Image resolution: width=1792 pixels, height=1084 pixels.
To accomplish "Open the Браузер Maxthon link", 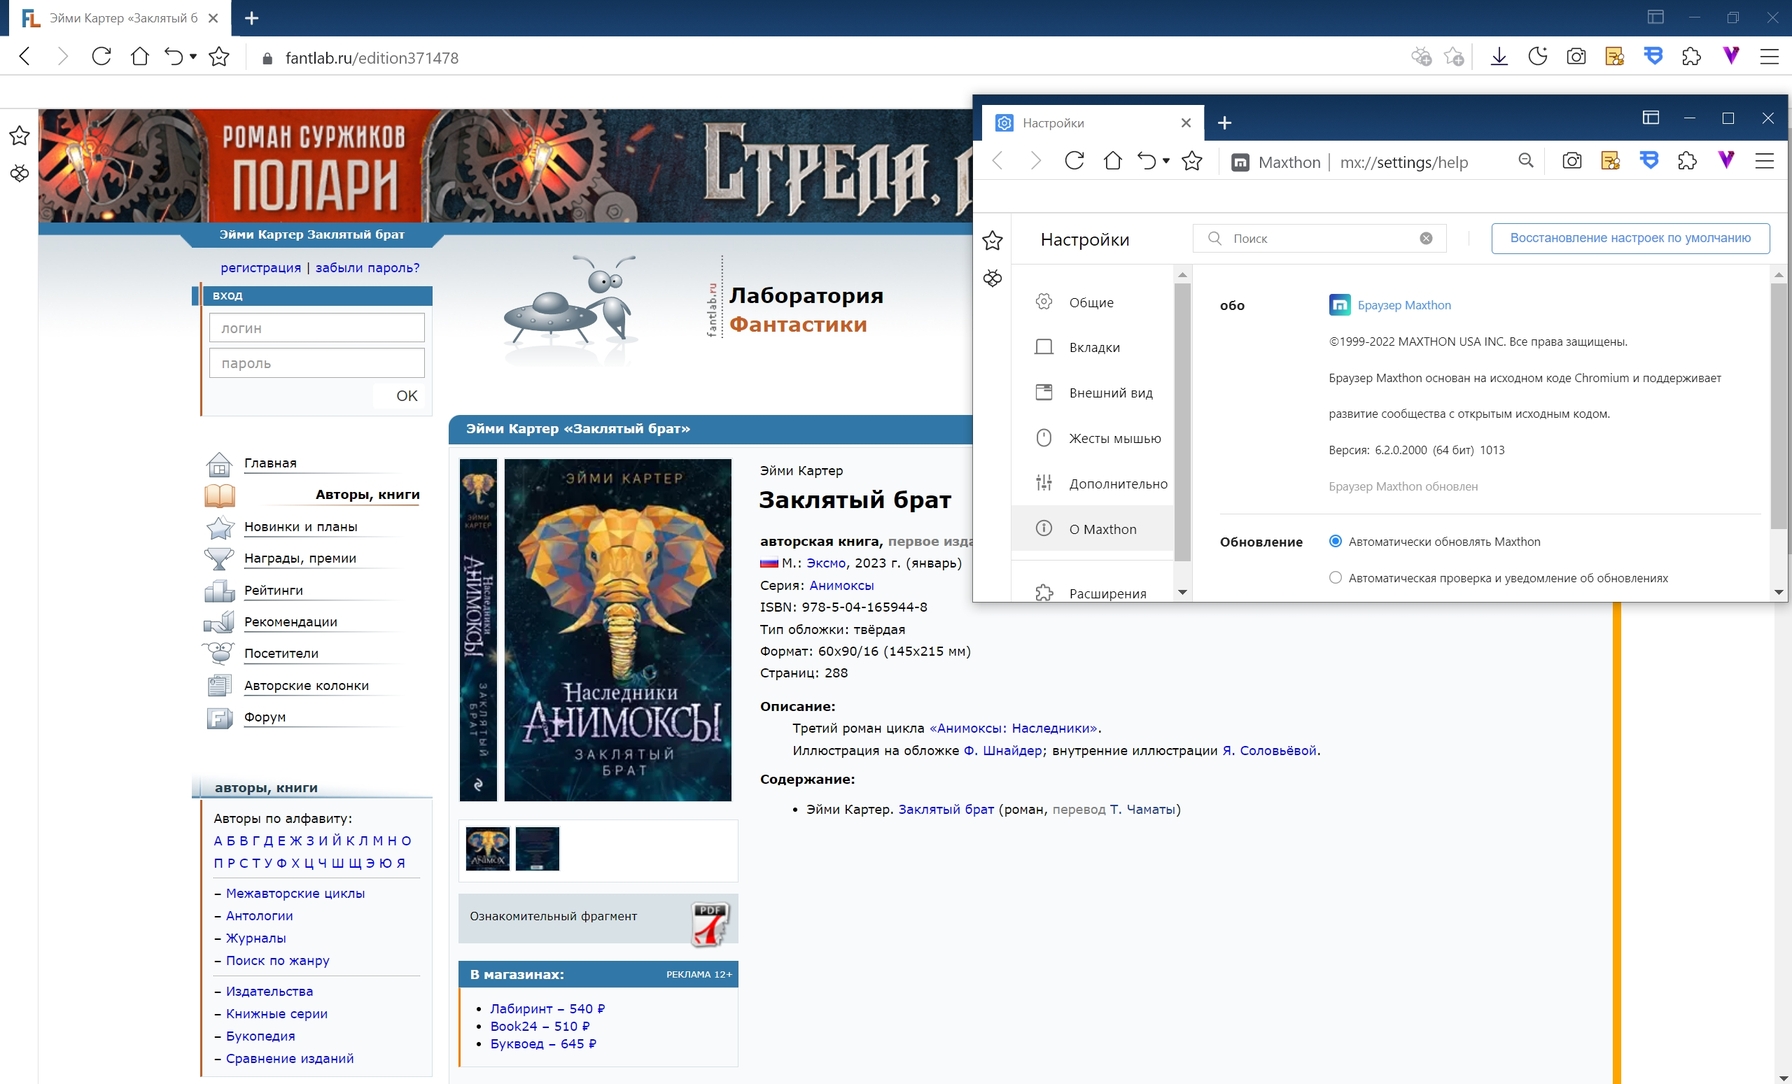I will click(x=1404, y=305).
